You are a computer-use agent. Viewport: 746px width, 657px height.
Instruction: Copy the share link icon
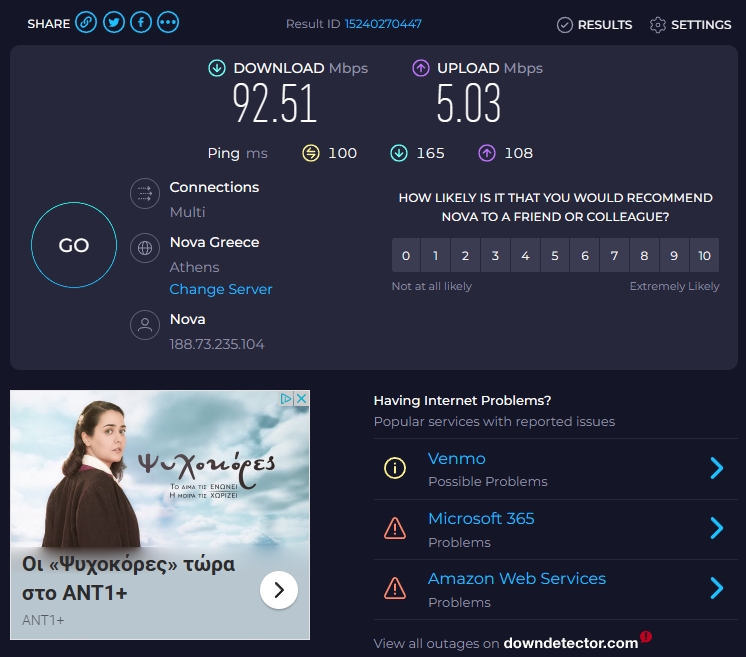pyautogui.click(x=86, y=23)
